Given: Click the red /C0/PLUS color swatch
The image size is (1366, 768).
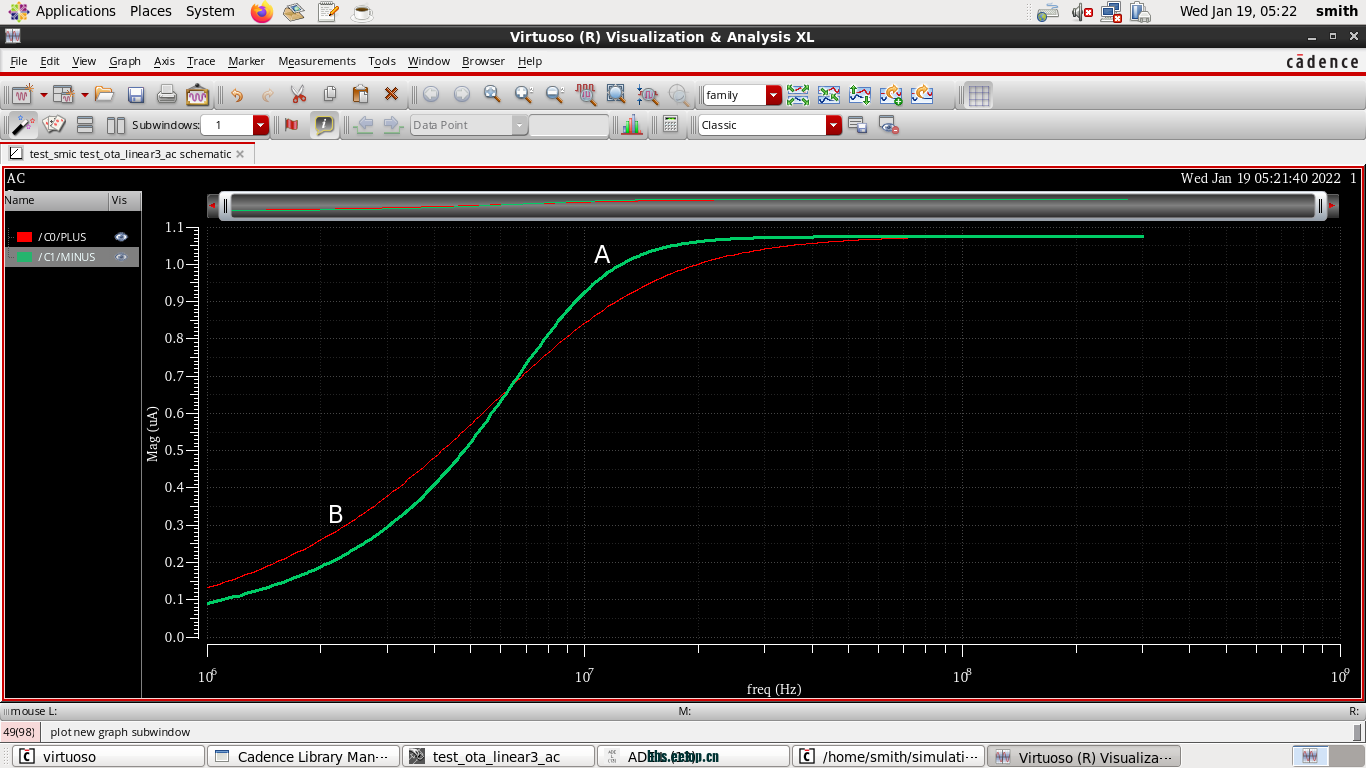Looking at the screenshot, I should click(25, 237).
